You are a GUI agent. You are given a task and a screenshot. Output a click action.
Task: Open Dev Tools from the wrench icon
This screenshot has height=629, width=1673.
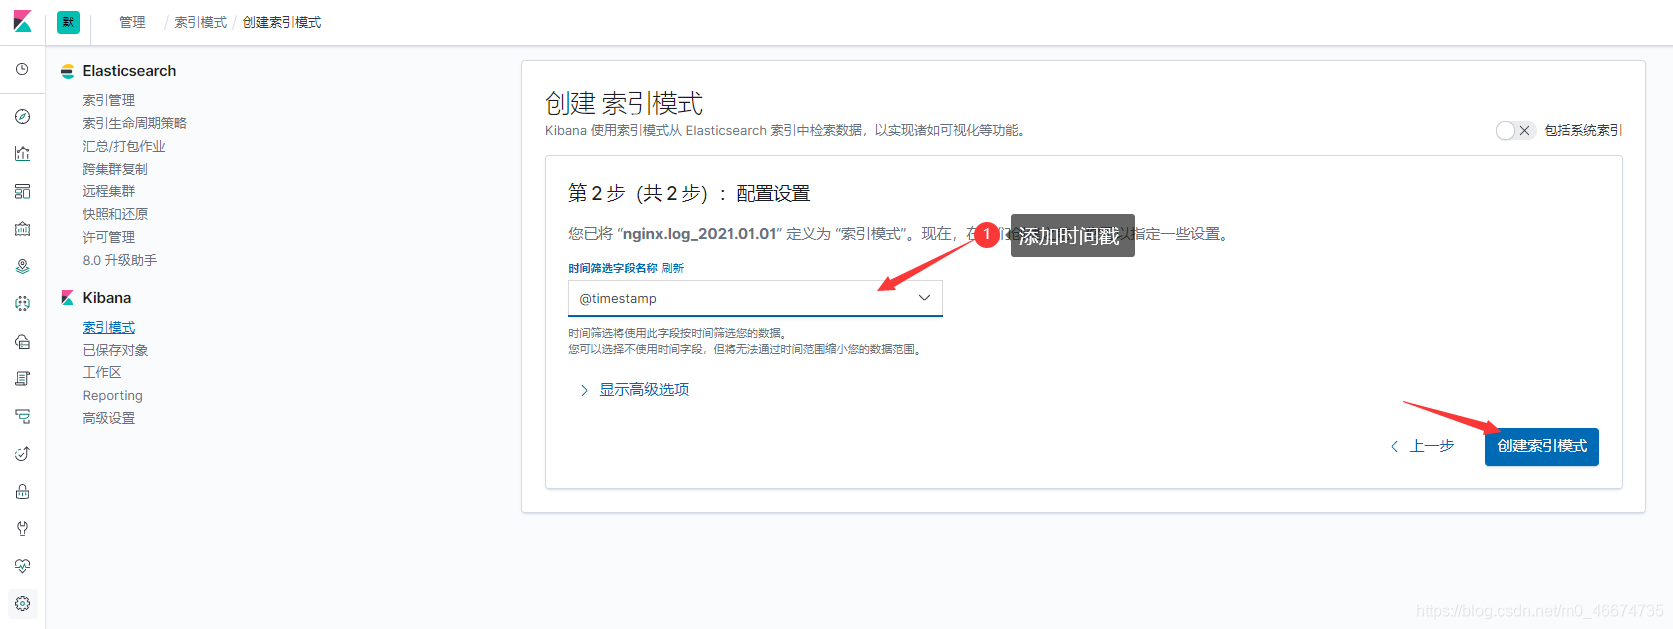pyautogui.click(x=22, y=529)
